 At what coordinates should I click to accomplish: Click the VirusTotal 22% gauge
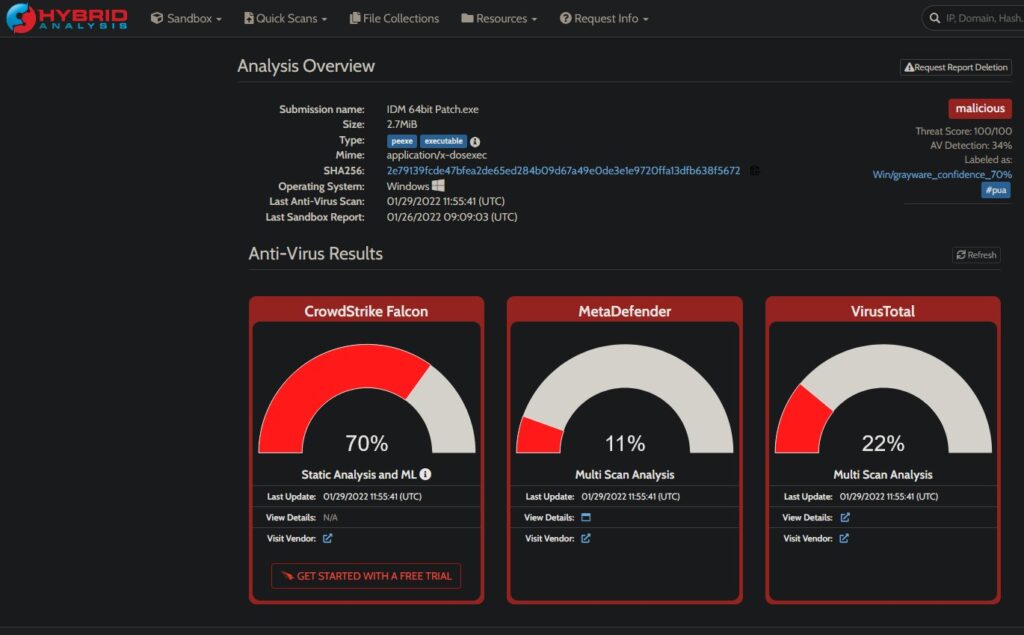click(883, 399)
